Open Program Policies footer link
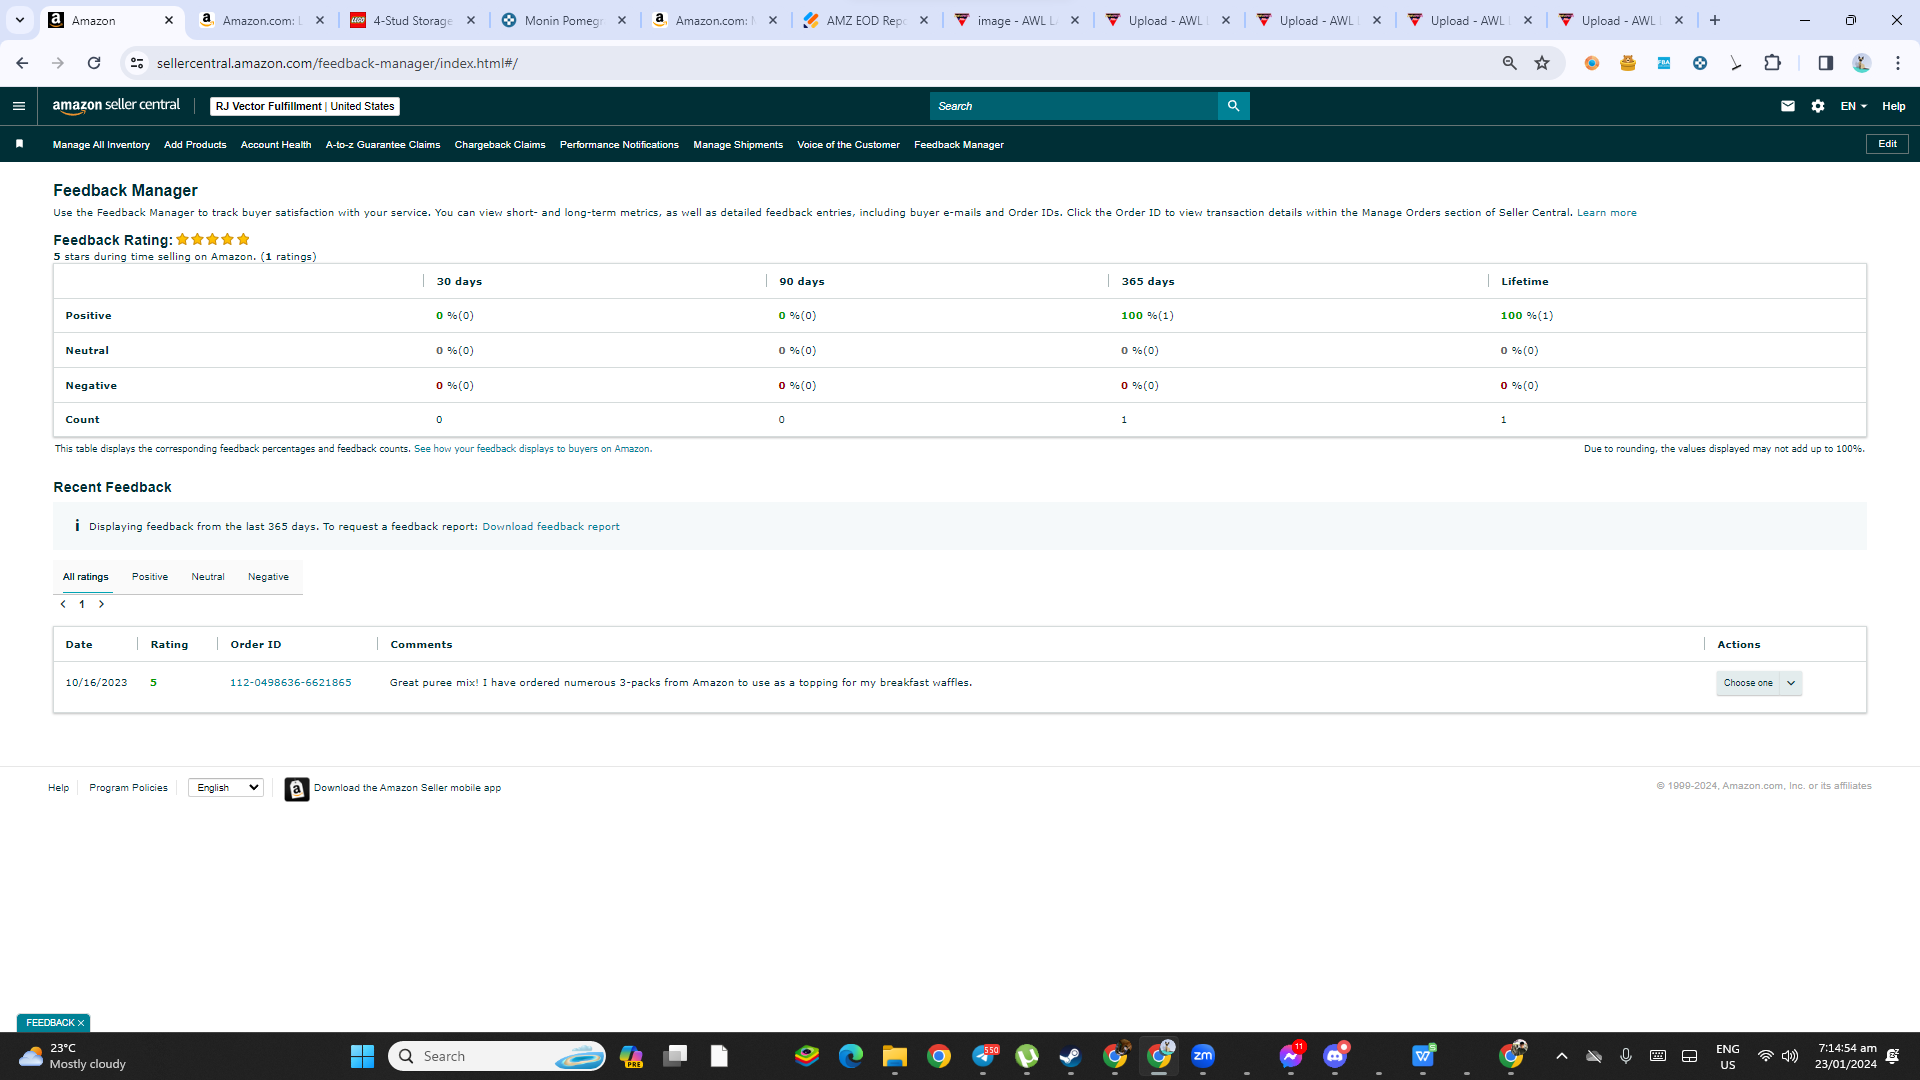Screen dimensions: 1920x1080 [x=128, y=788]
